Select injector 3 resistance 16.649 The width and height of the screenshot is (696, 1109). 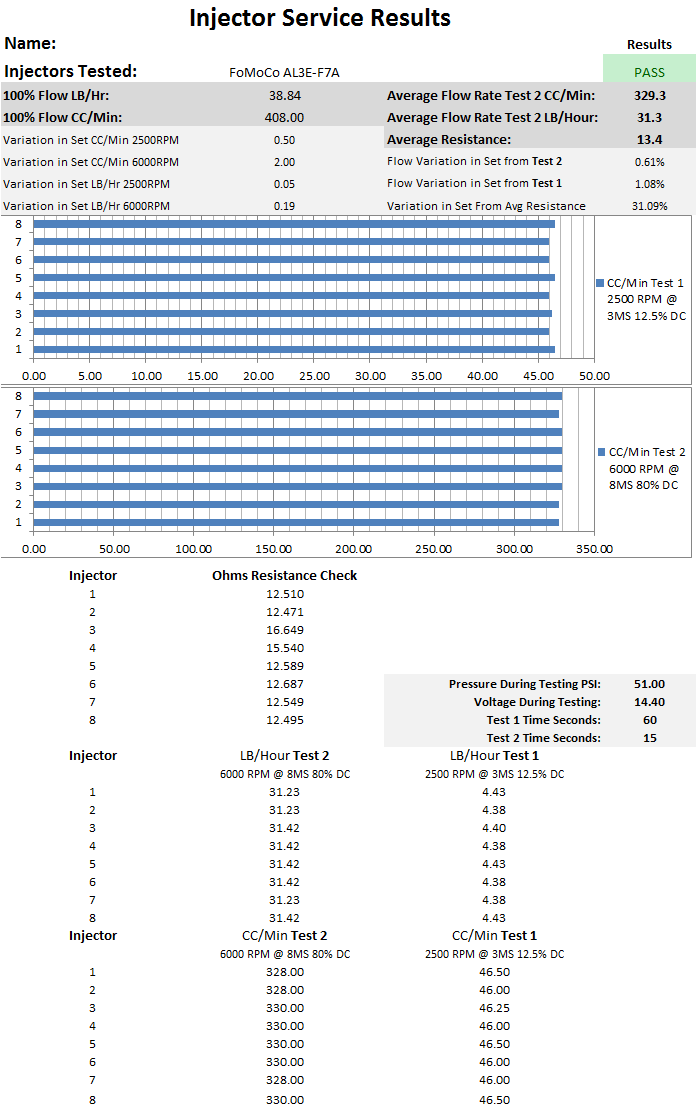(285, 630)
